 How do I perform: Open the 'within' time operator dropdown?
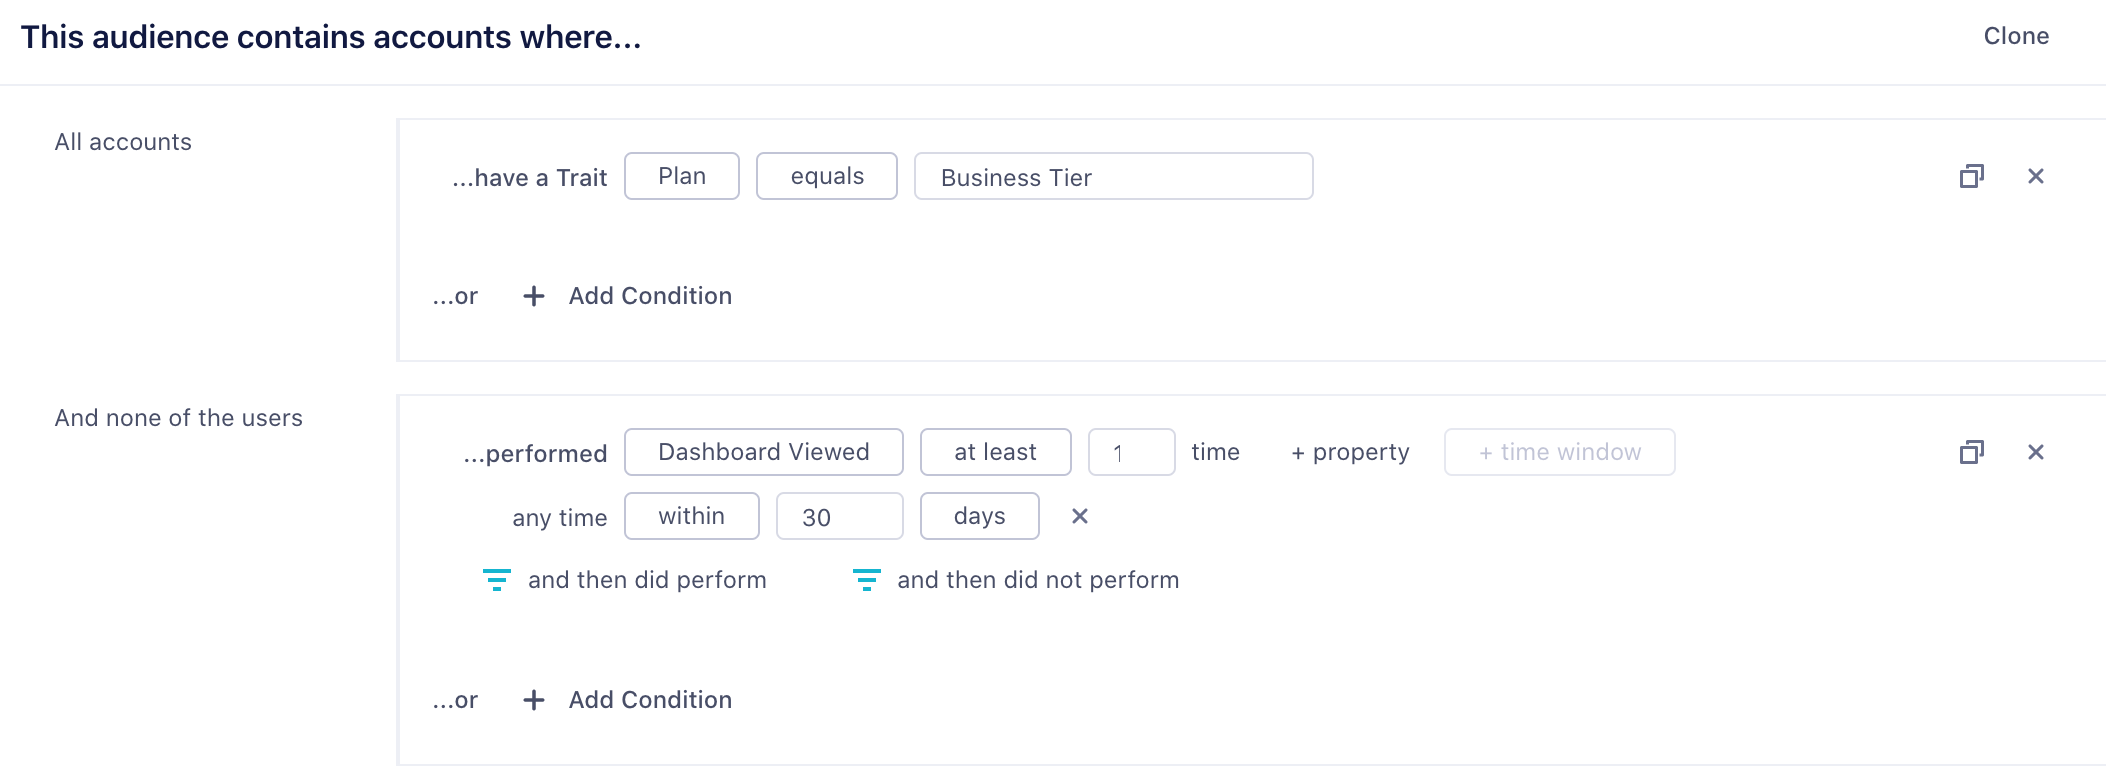tap(692, 517)
